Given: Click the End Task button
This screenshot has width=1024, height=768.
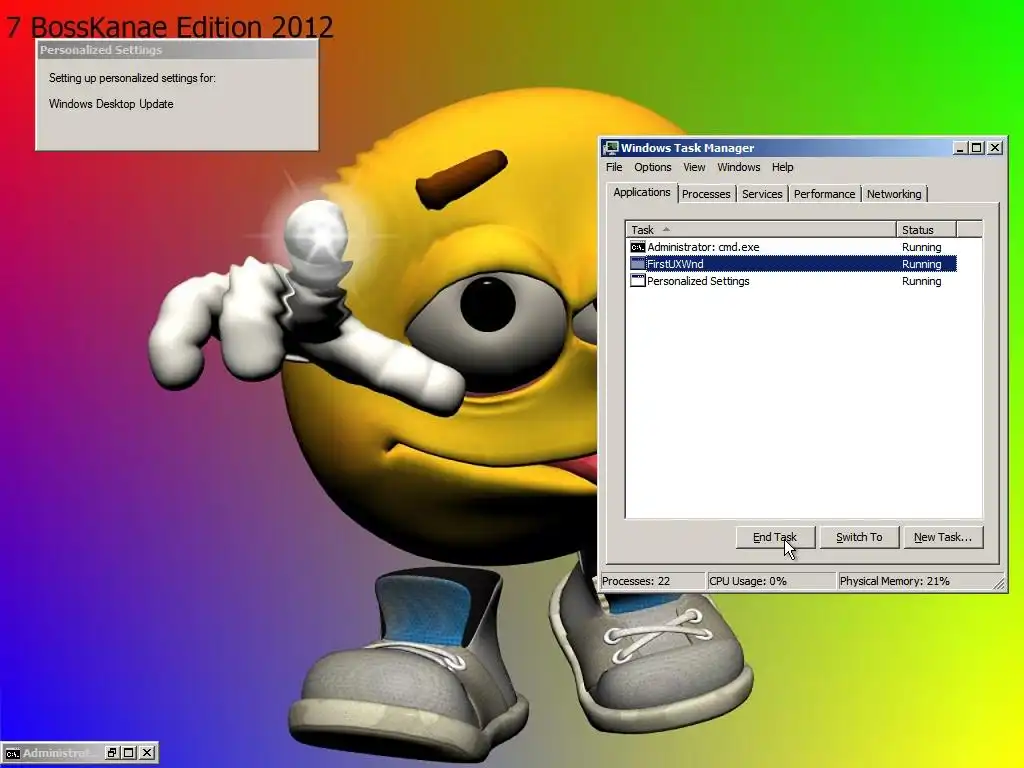Looking at the screenshot, I should [x=775, y=537].
